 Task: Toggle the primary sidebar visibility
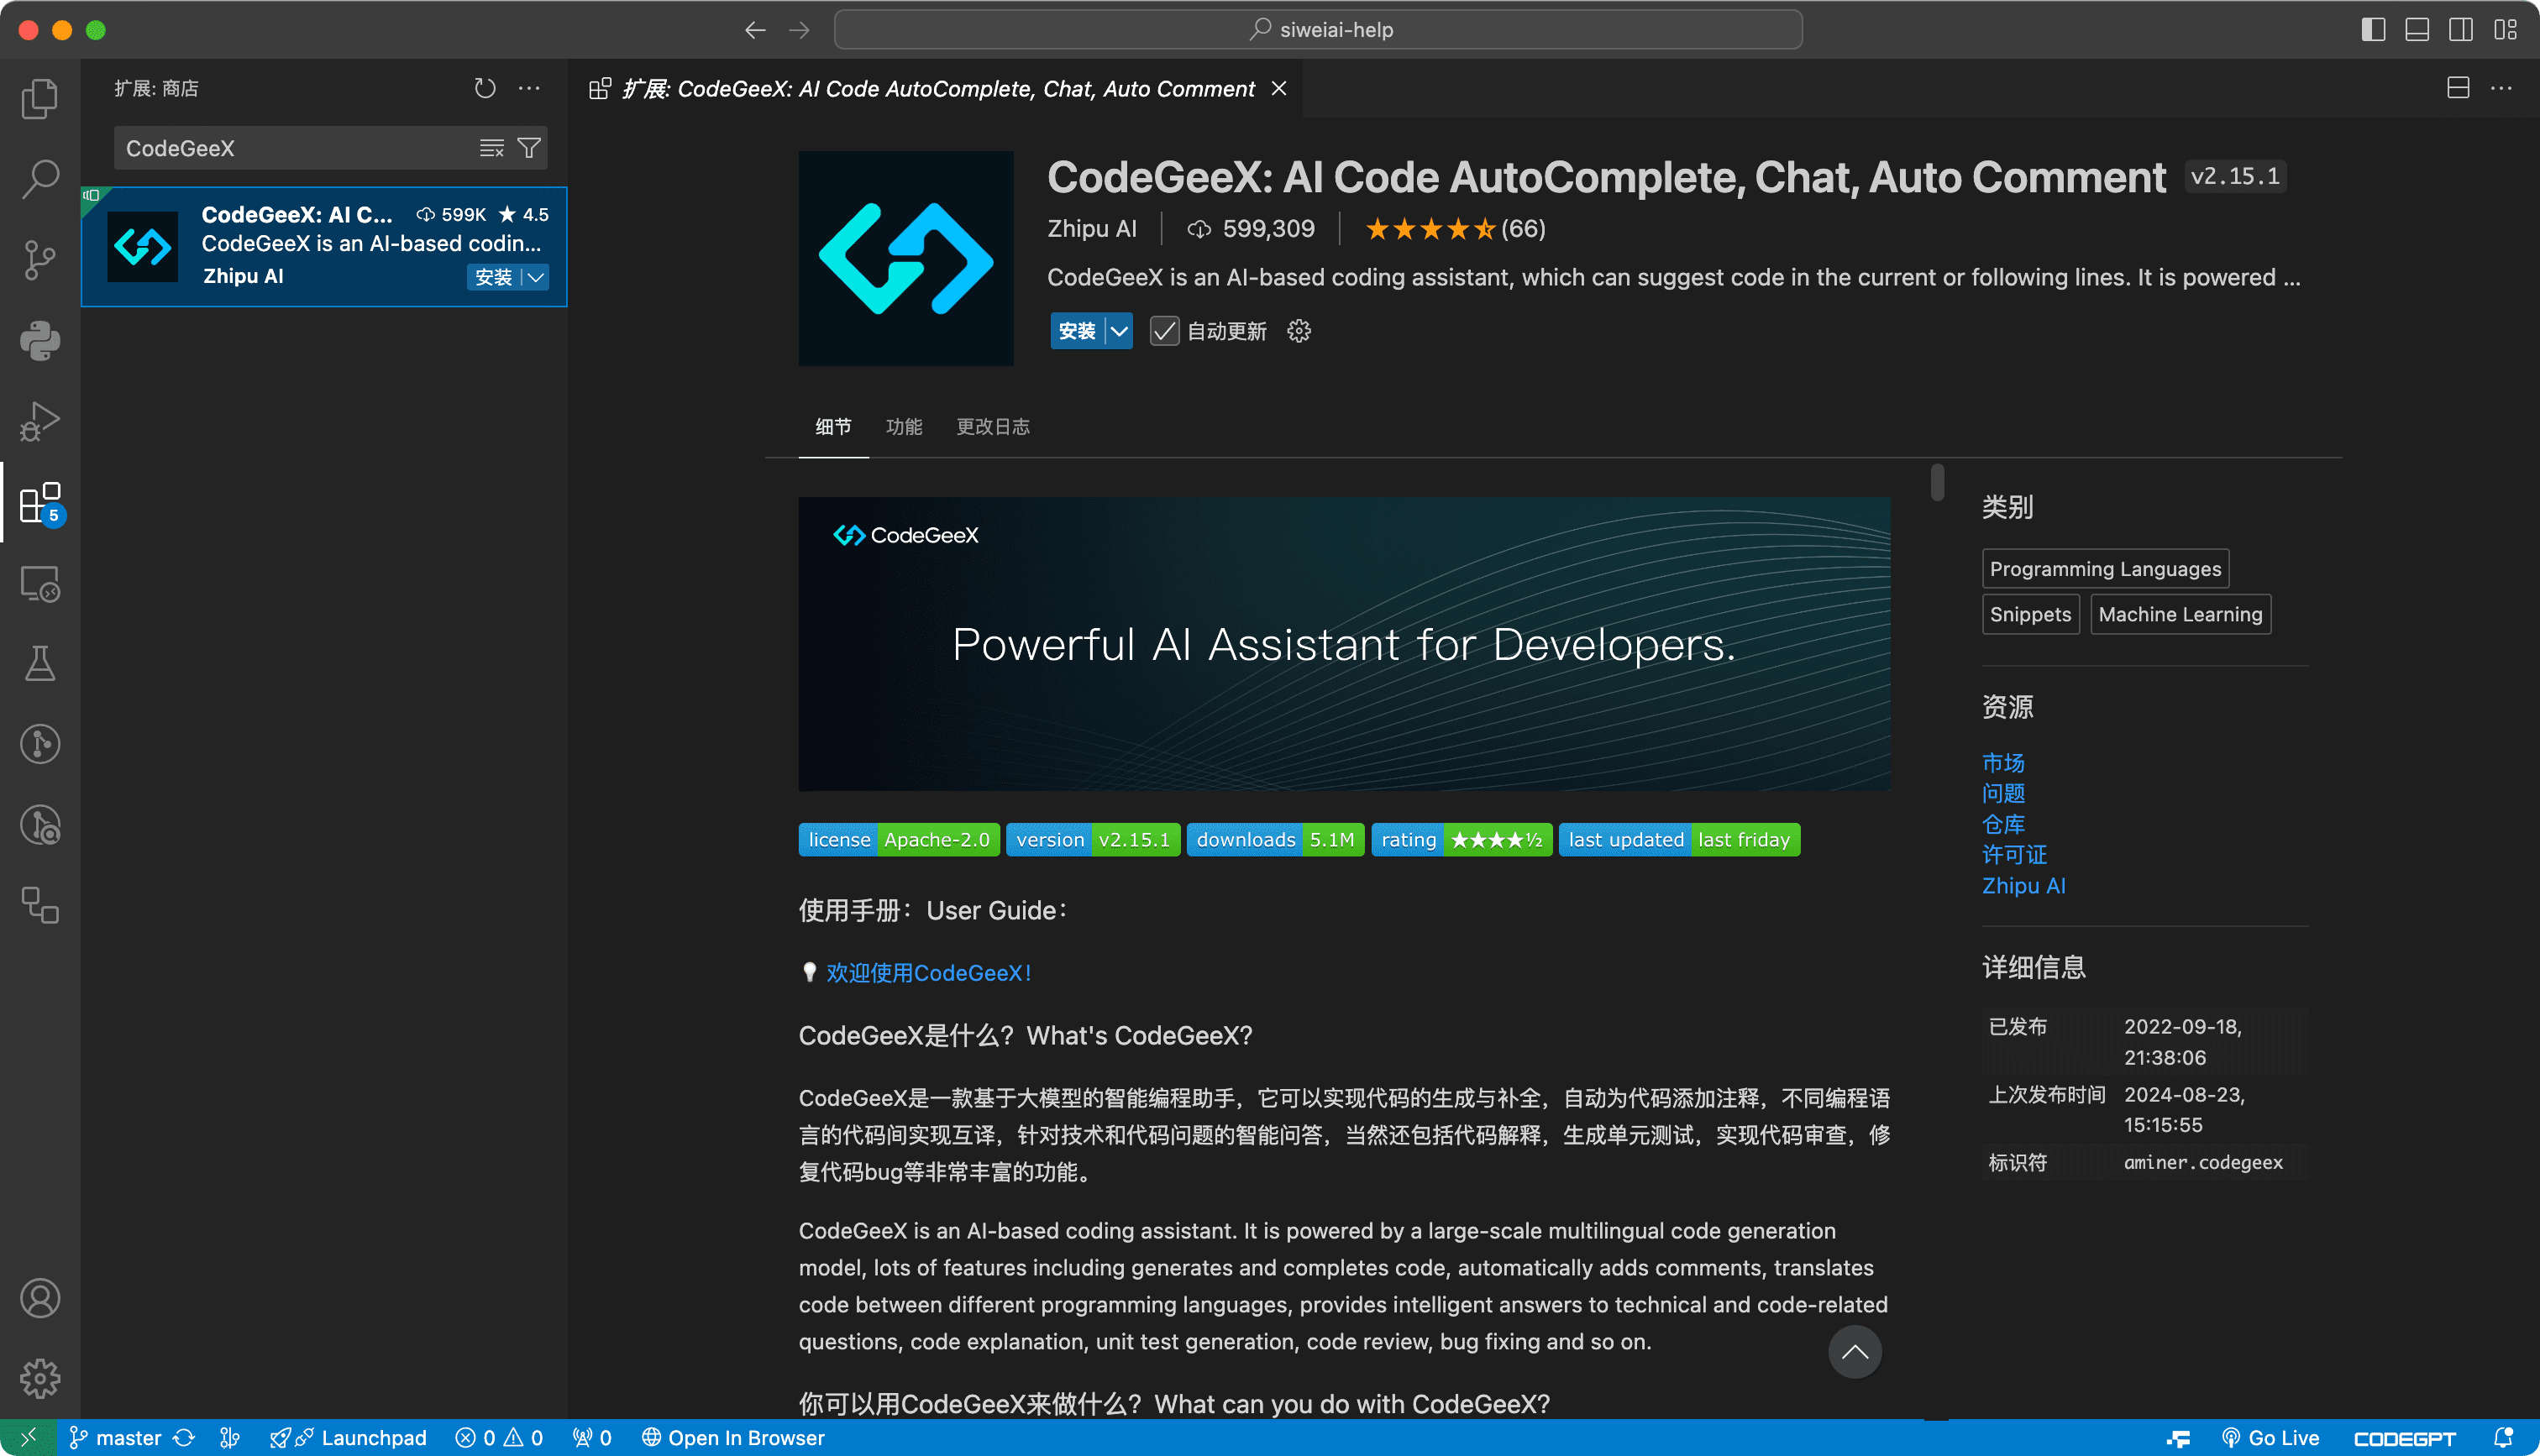(x=2372, y=29)
